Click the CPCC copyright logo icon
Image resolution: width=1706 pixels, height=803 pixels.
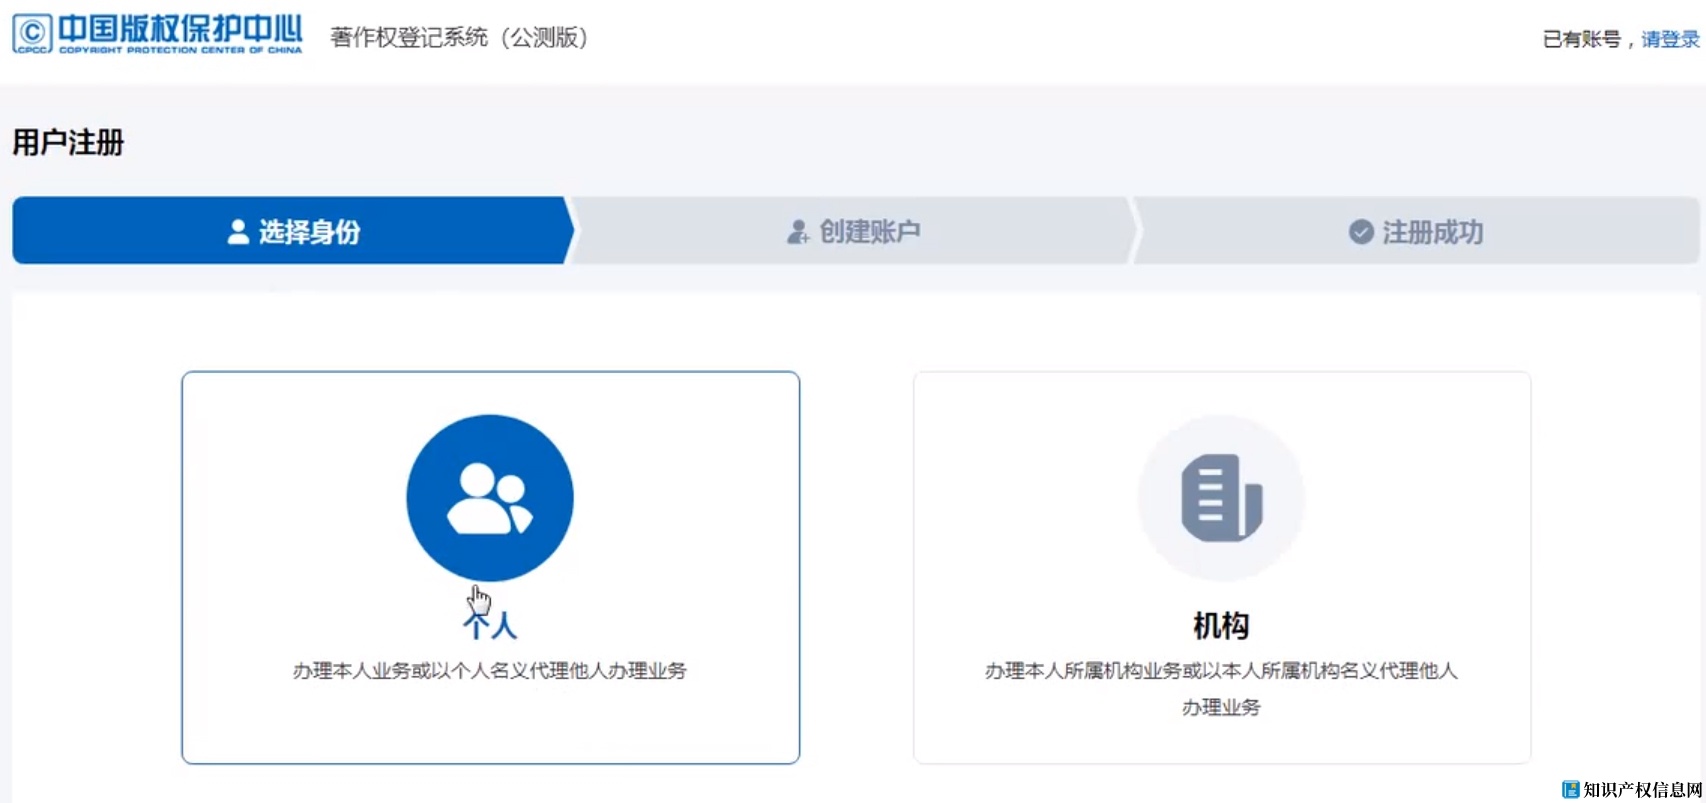[32, 34]
